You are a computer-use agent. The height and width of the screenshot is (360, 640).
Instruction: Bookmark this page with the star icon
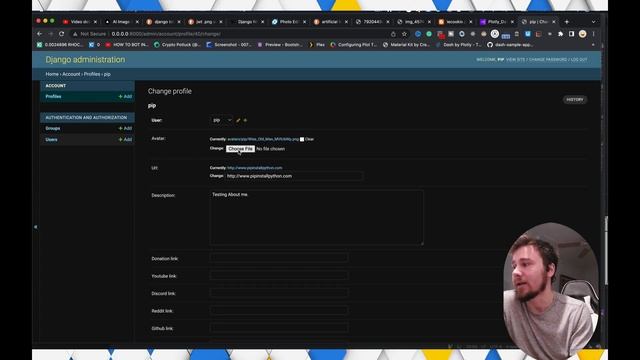point(404,34)
